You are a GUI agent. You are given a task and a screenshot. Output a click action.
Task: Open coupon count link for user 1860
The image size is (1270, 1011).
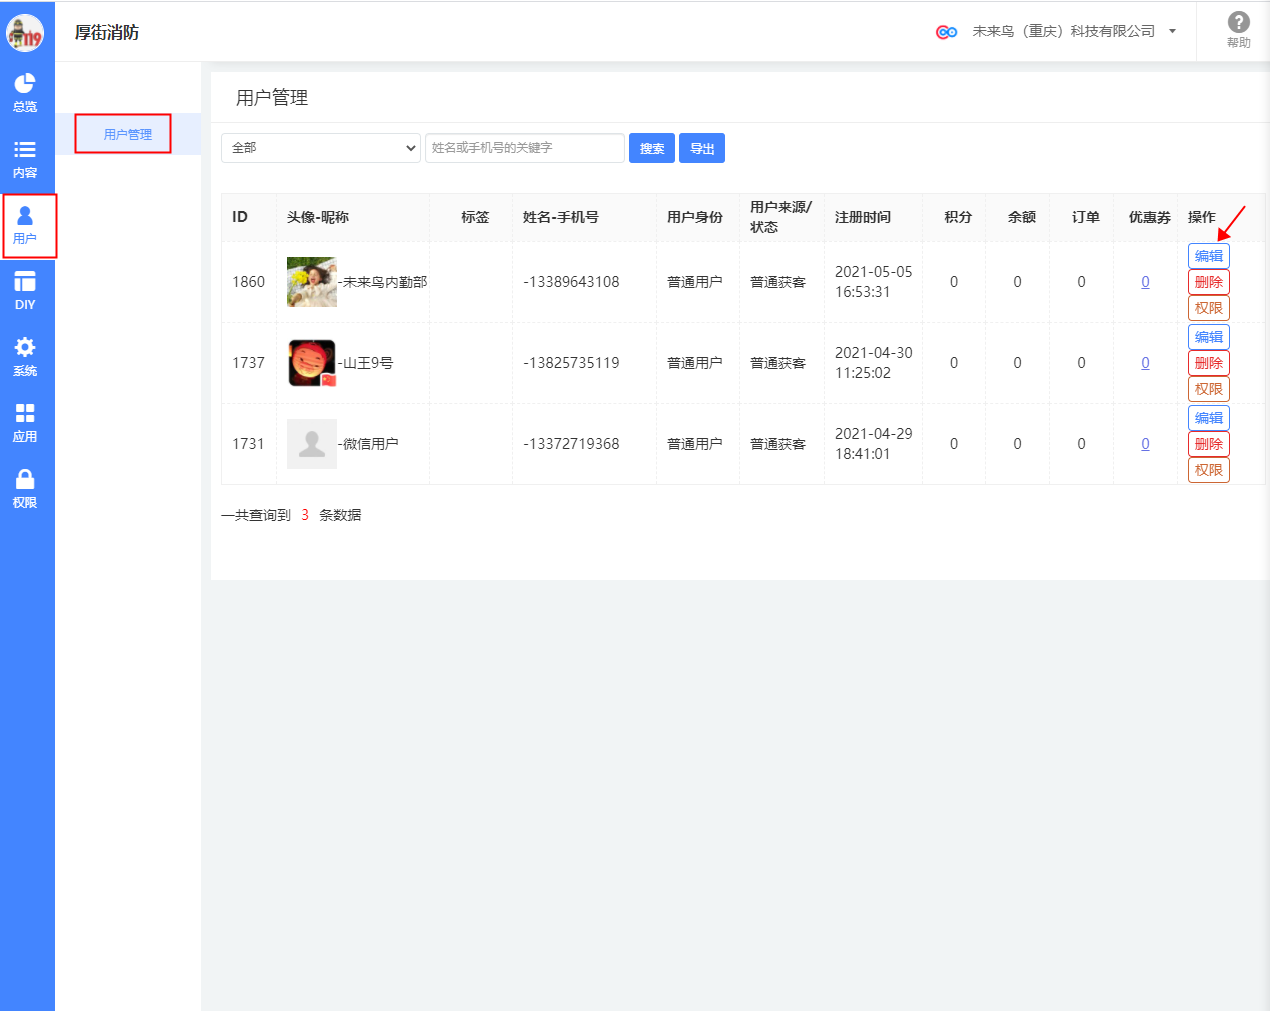(1145, 282)
